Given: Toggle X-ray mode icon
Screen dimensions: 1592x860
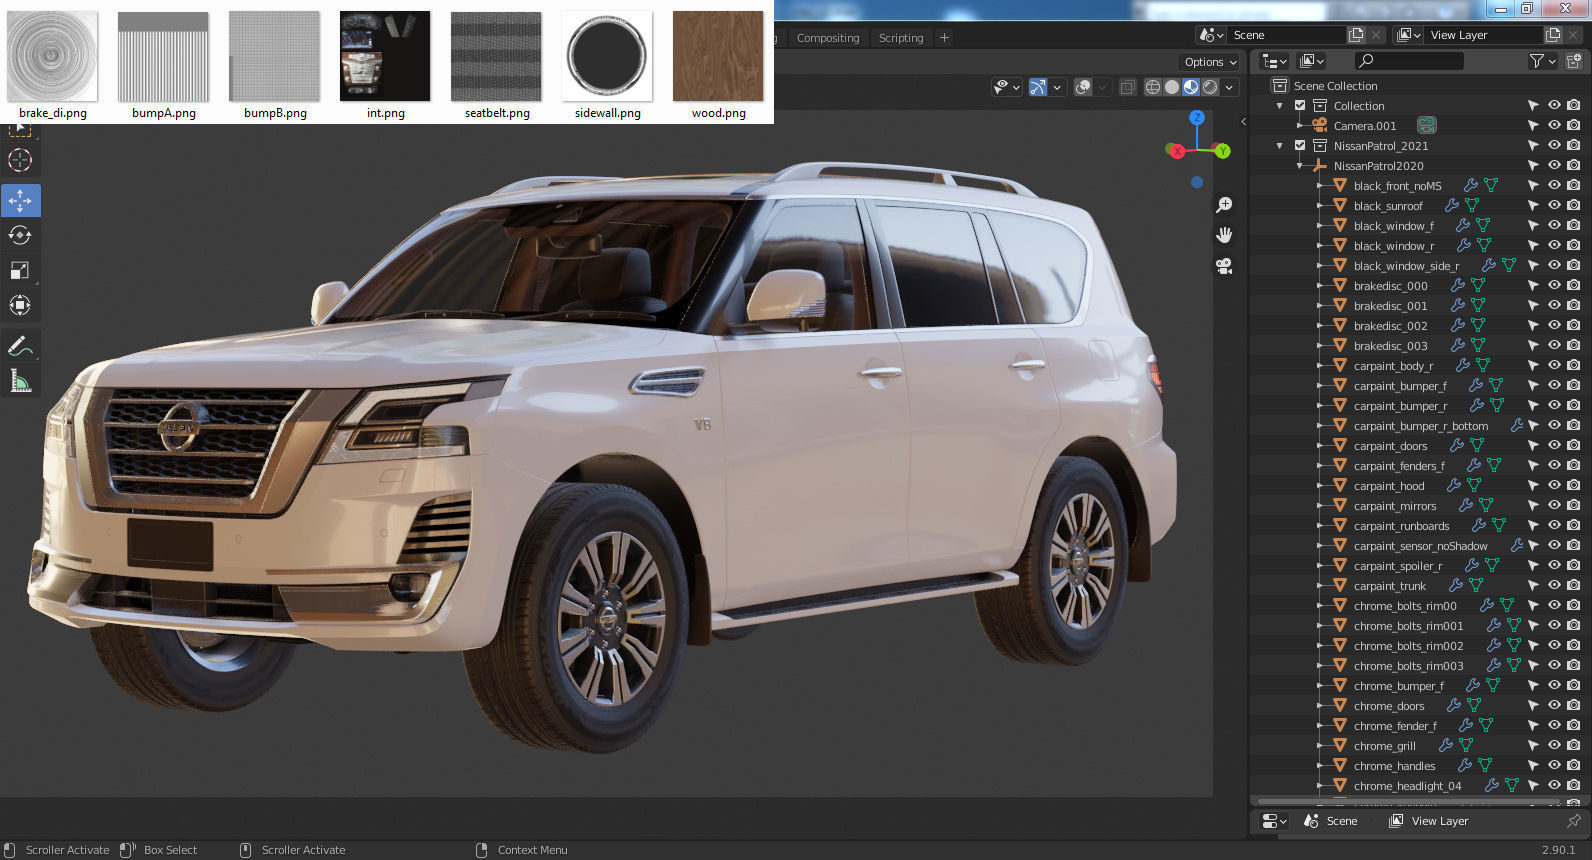Looking at the screenshot, I should click(1127, 87).
